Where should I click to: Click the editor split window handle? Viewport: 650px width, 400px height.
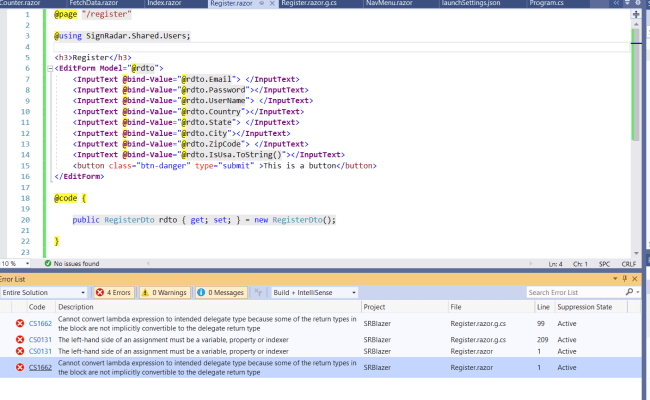tap(636, 15)
